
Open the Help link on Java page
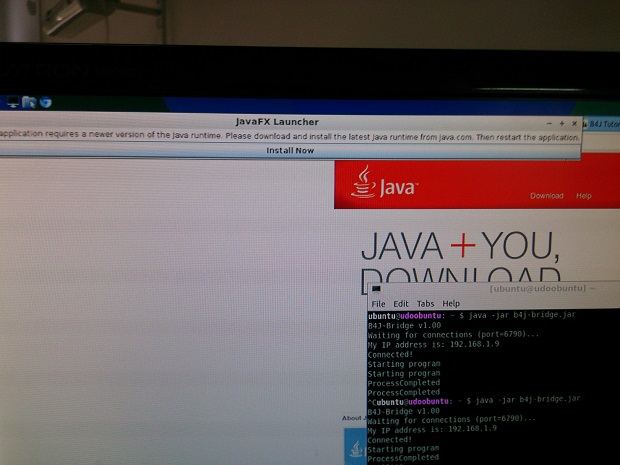(584, 196)
